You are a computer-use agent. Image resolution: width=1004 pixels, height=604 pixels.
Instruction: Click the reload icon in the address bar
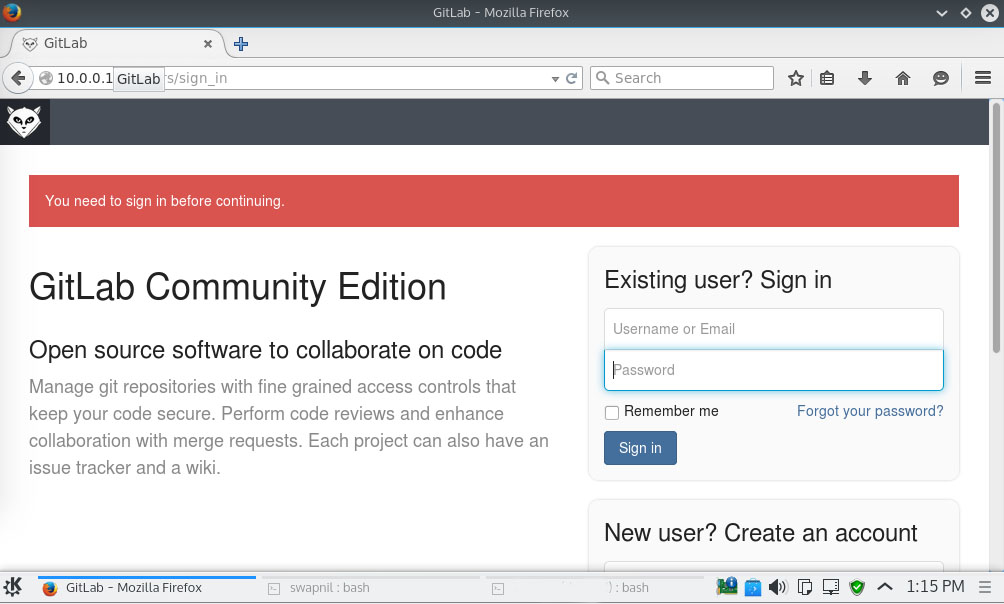[570, 78]
